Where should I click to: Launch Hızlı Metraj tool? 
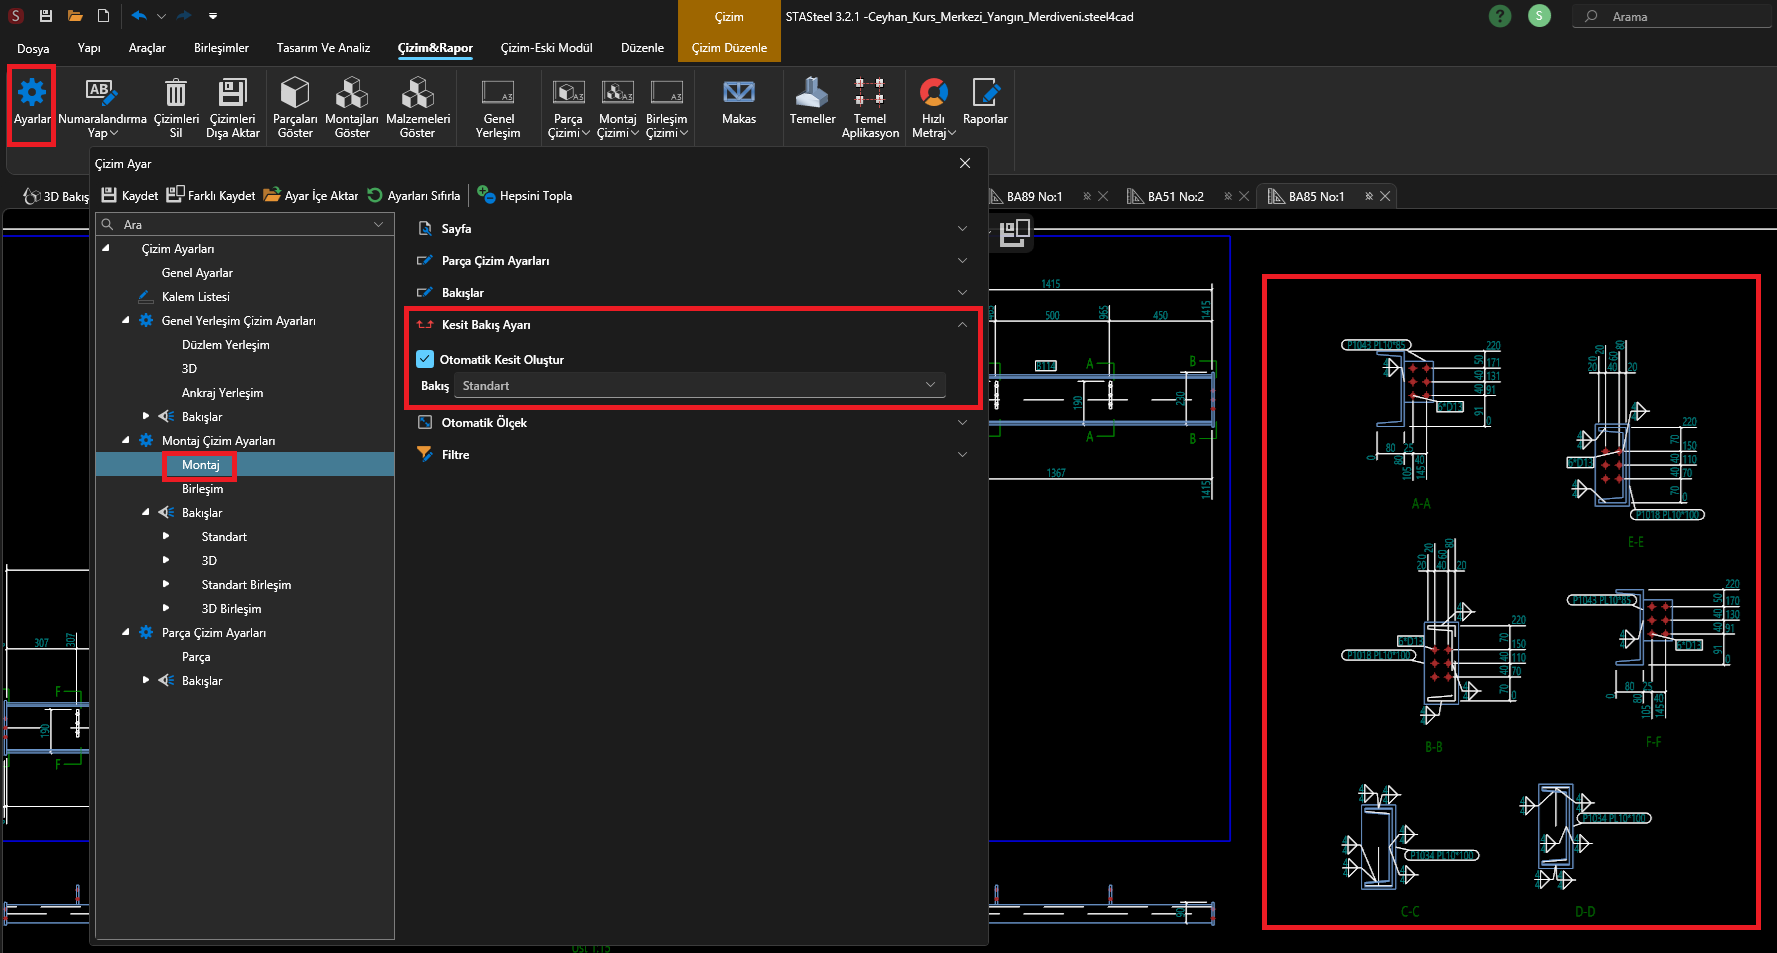click(x=933, y=93)
